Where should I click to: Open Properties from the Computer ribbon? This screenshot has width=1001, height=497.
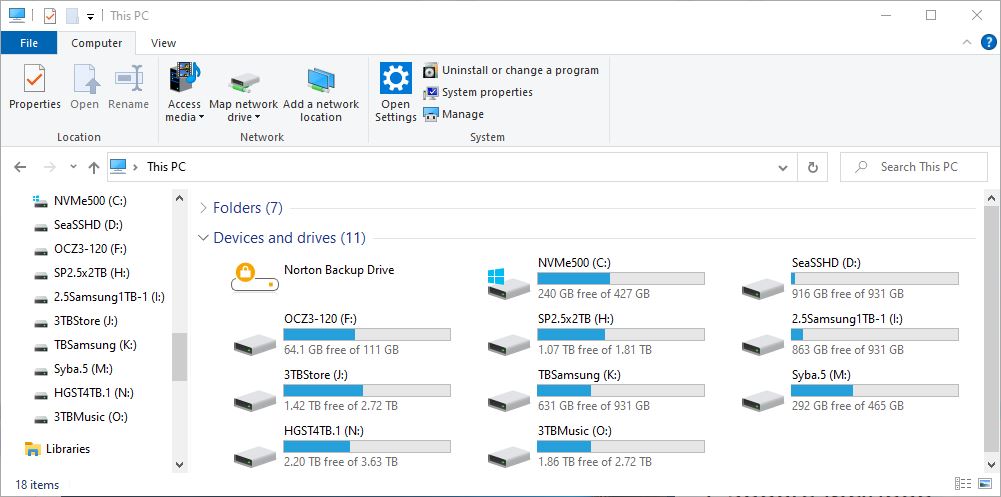pyautogui.click(x=34, y=87)
